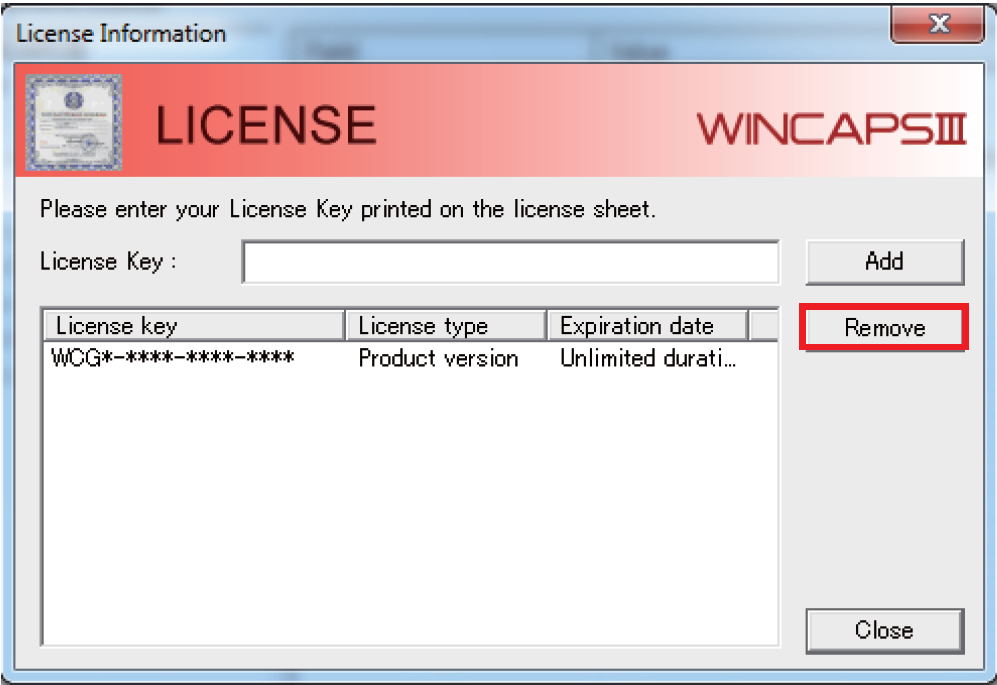997x685 pixels.
Task: Click the license certificate icon
Action: pyautogui.click(x=73, y=122)
